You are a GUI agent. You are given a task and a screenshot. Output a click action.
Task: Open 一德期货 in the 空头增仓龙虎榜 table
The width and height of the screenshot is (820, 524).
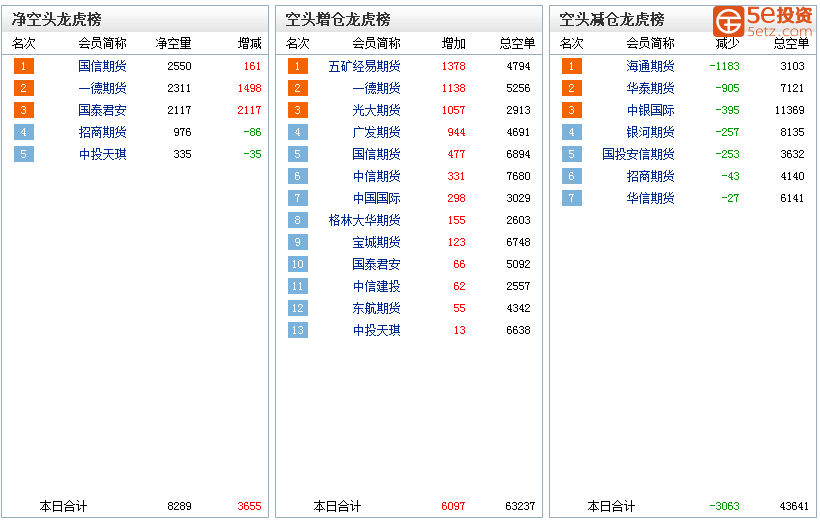[377, 88]
